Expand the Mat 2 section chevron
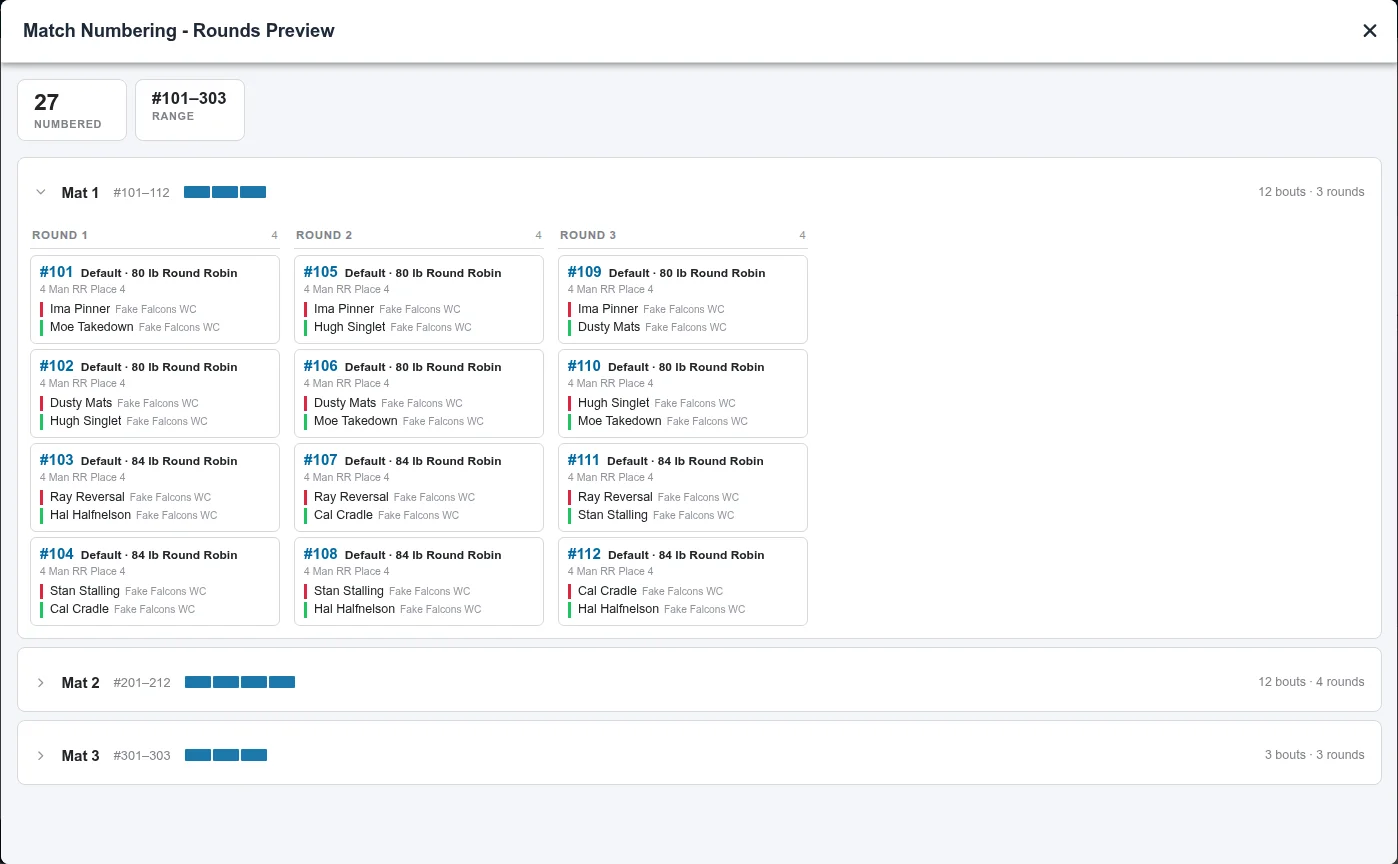This screenshot has width=1398, height=864. point(41,682)
